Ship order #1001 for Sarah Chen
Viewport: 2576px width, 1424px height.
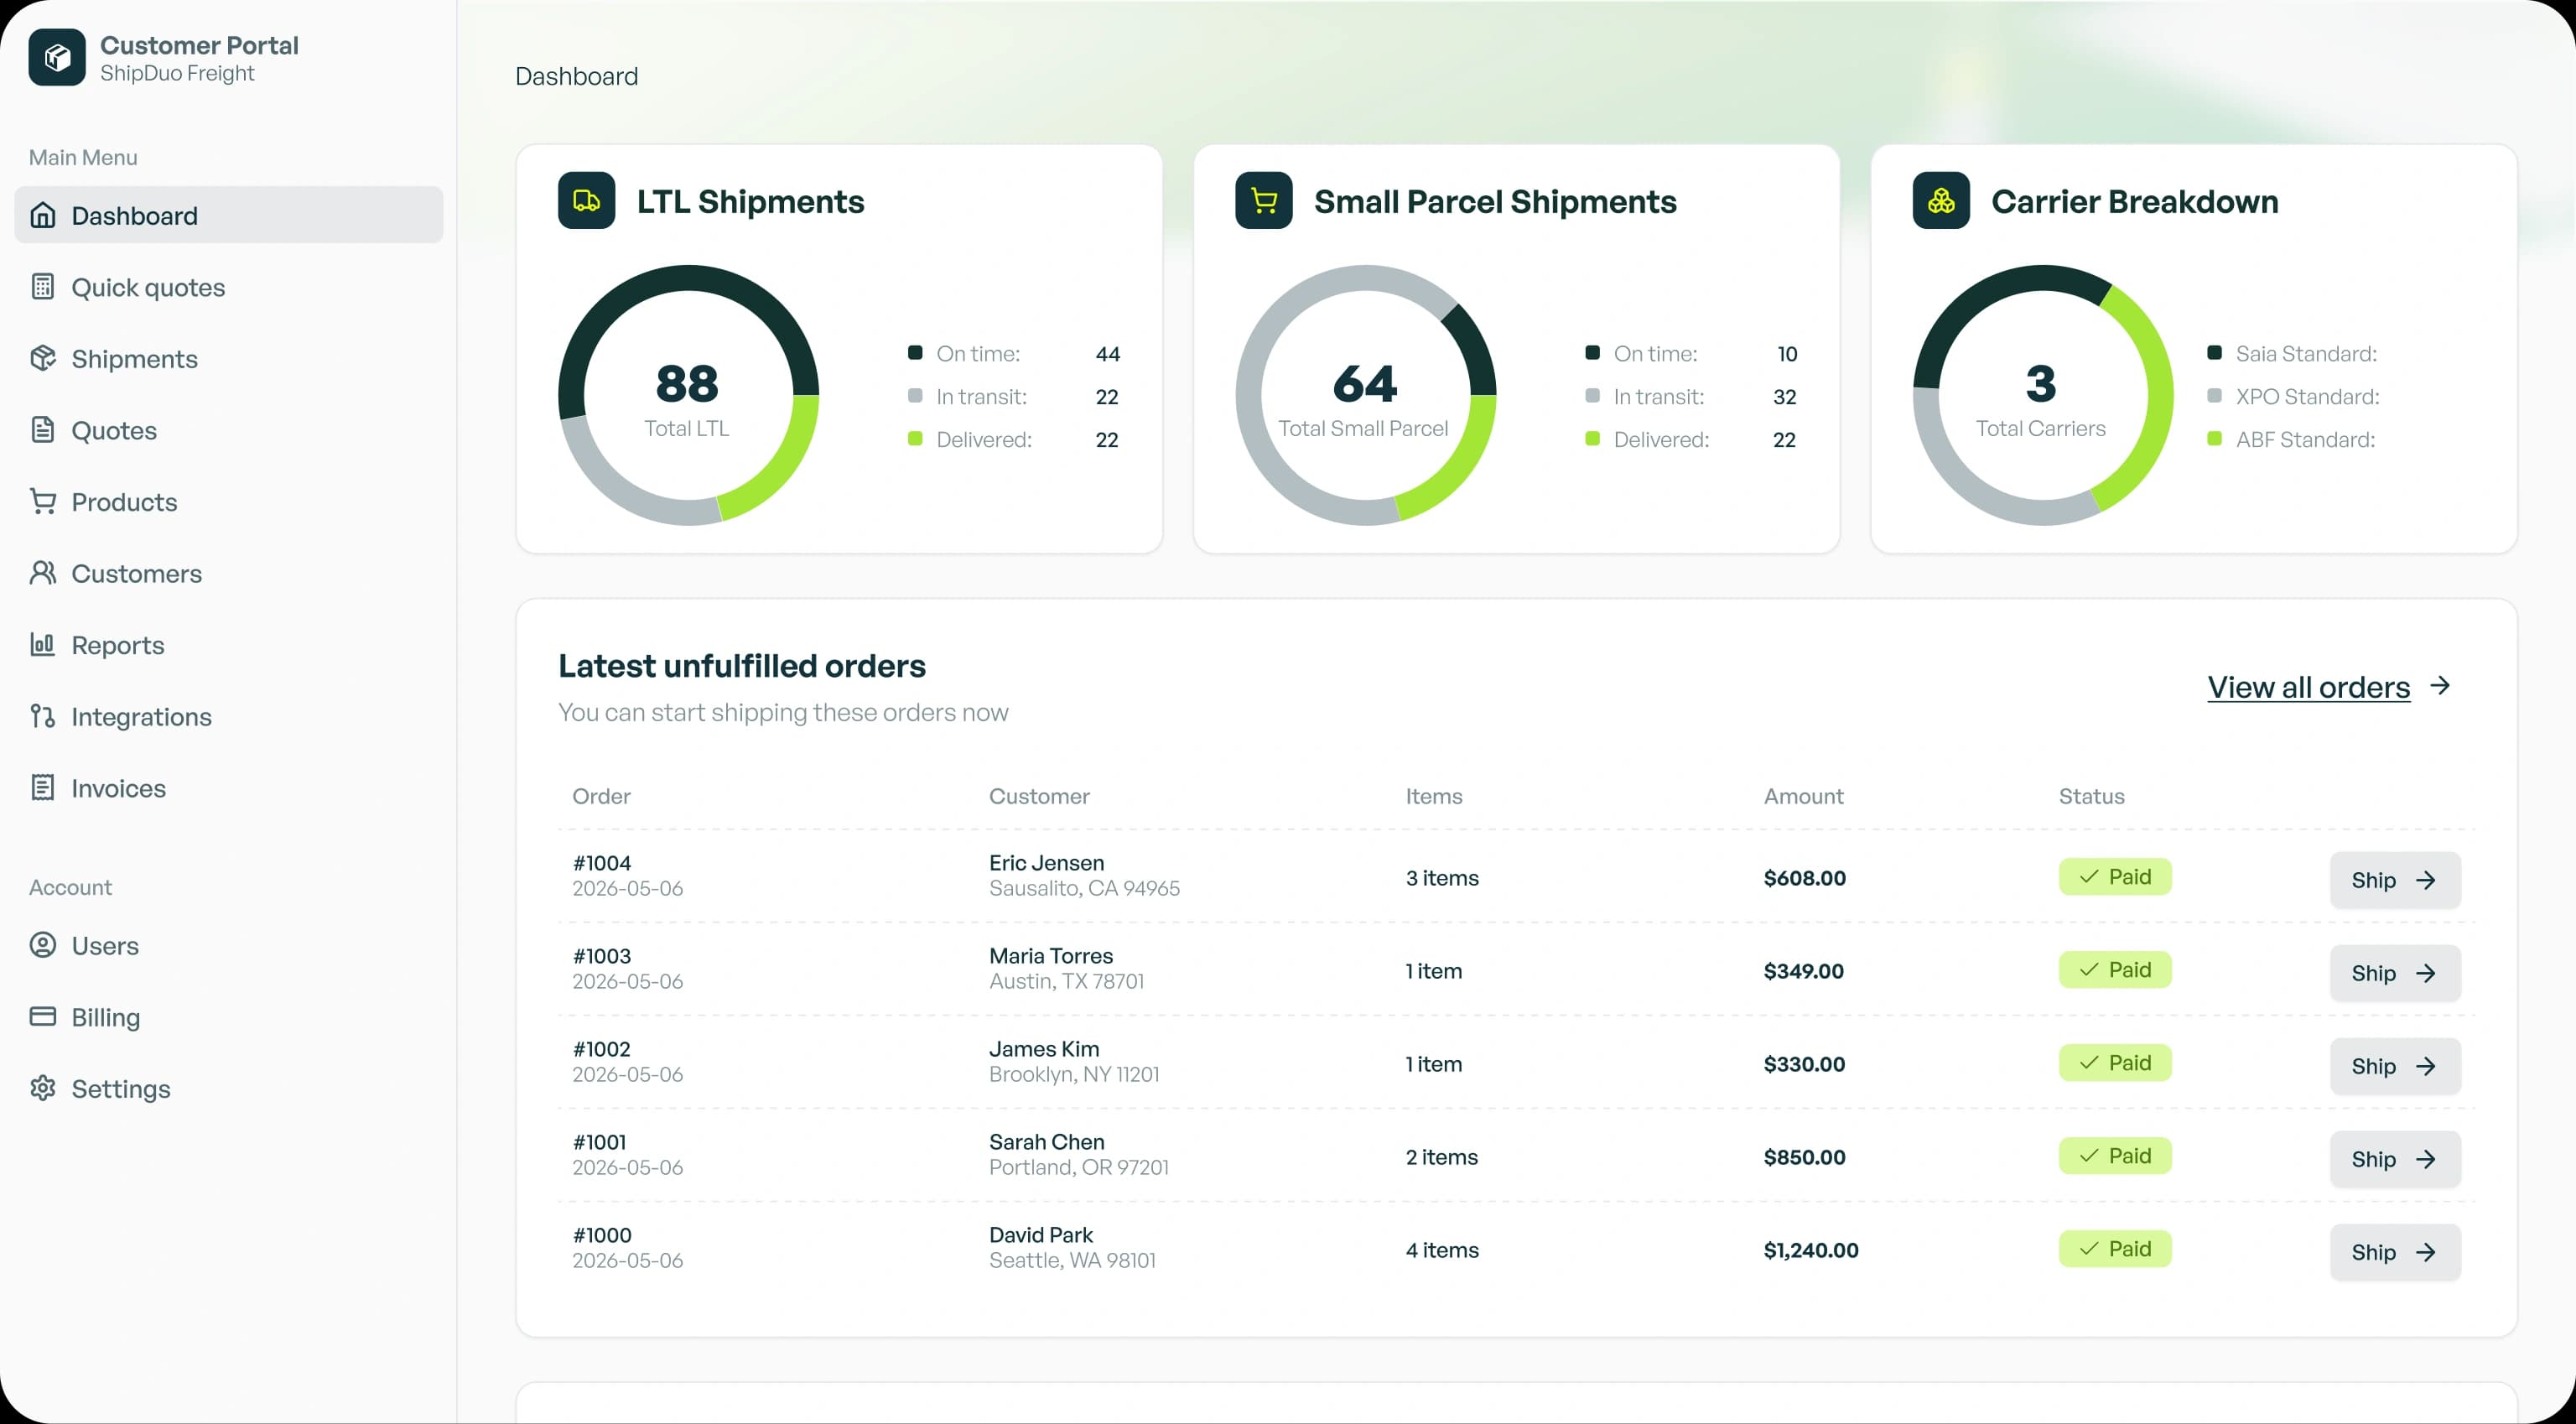pos(2395,1159)
